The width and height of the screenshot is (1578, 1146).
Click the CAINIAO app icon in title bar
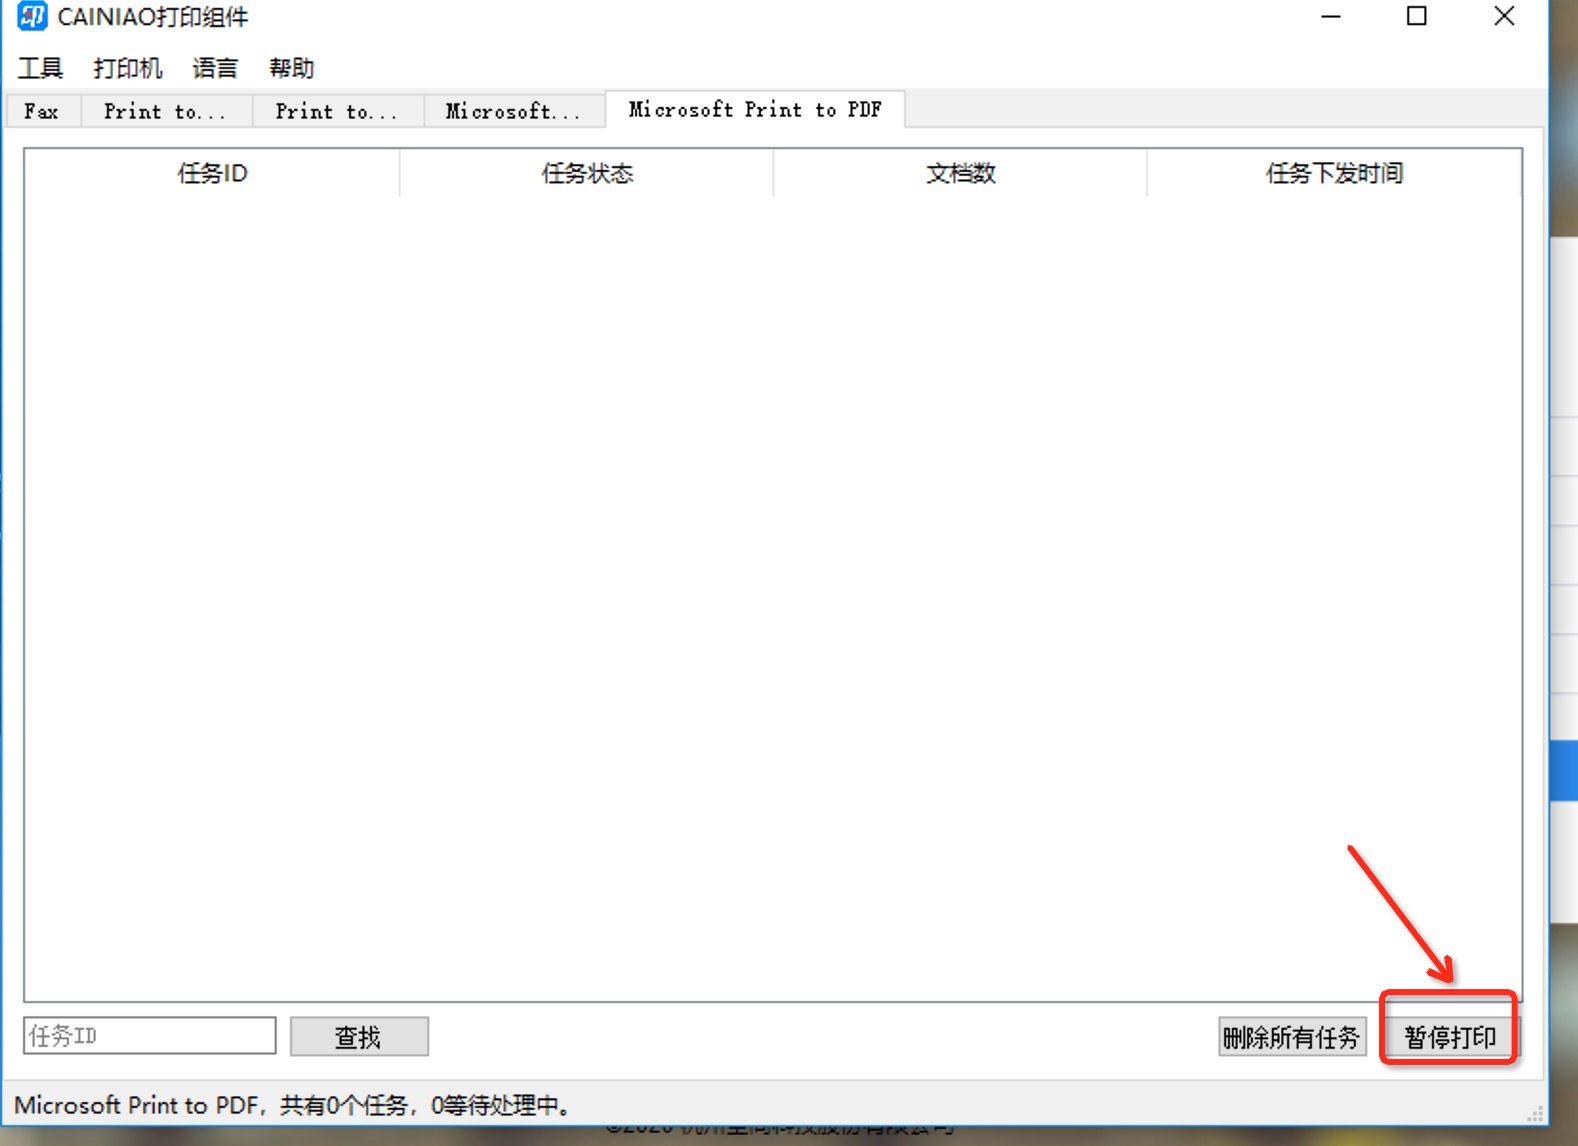[x=32, y=17]
